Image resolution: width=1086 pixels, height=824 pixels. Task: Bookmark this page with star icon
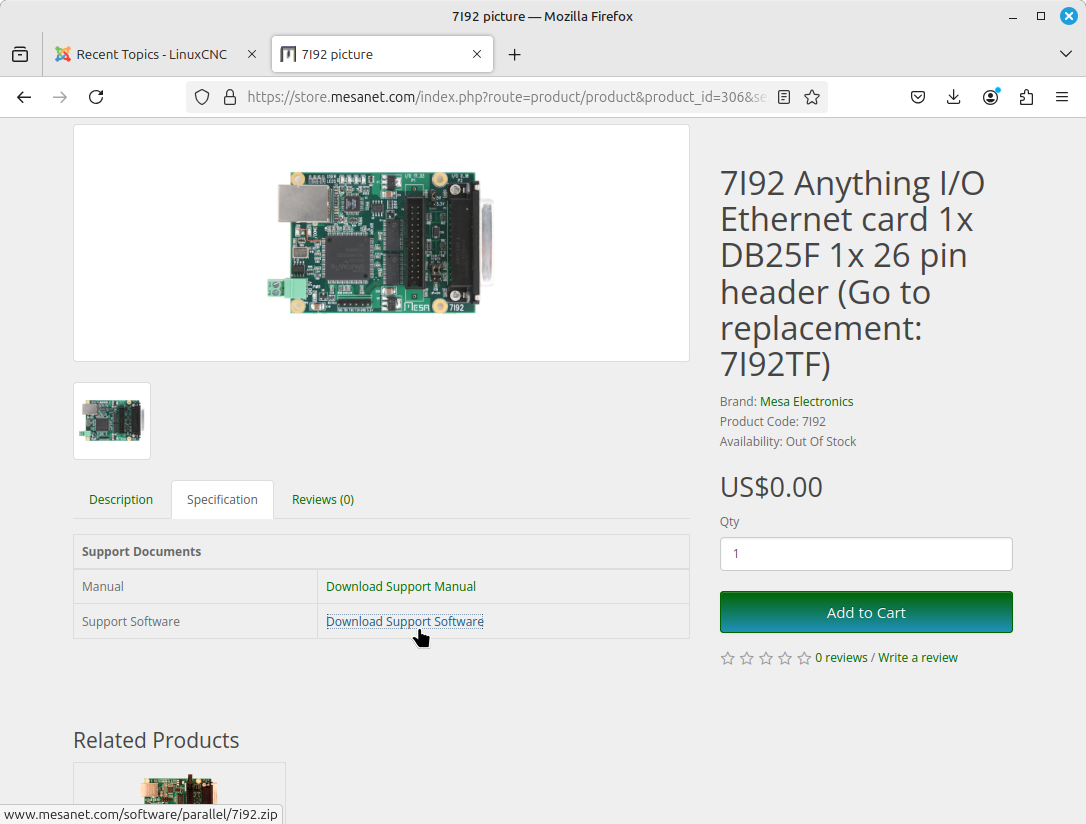coord(812,97)
